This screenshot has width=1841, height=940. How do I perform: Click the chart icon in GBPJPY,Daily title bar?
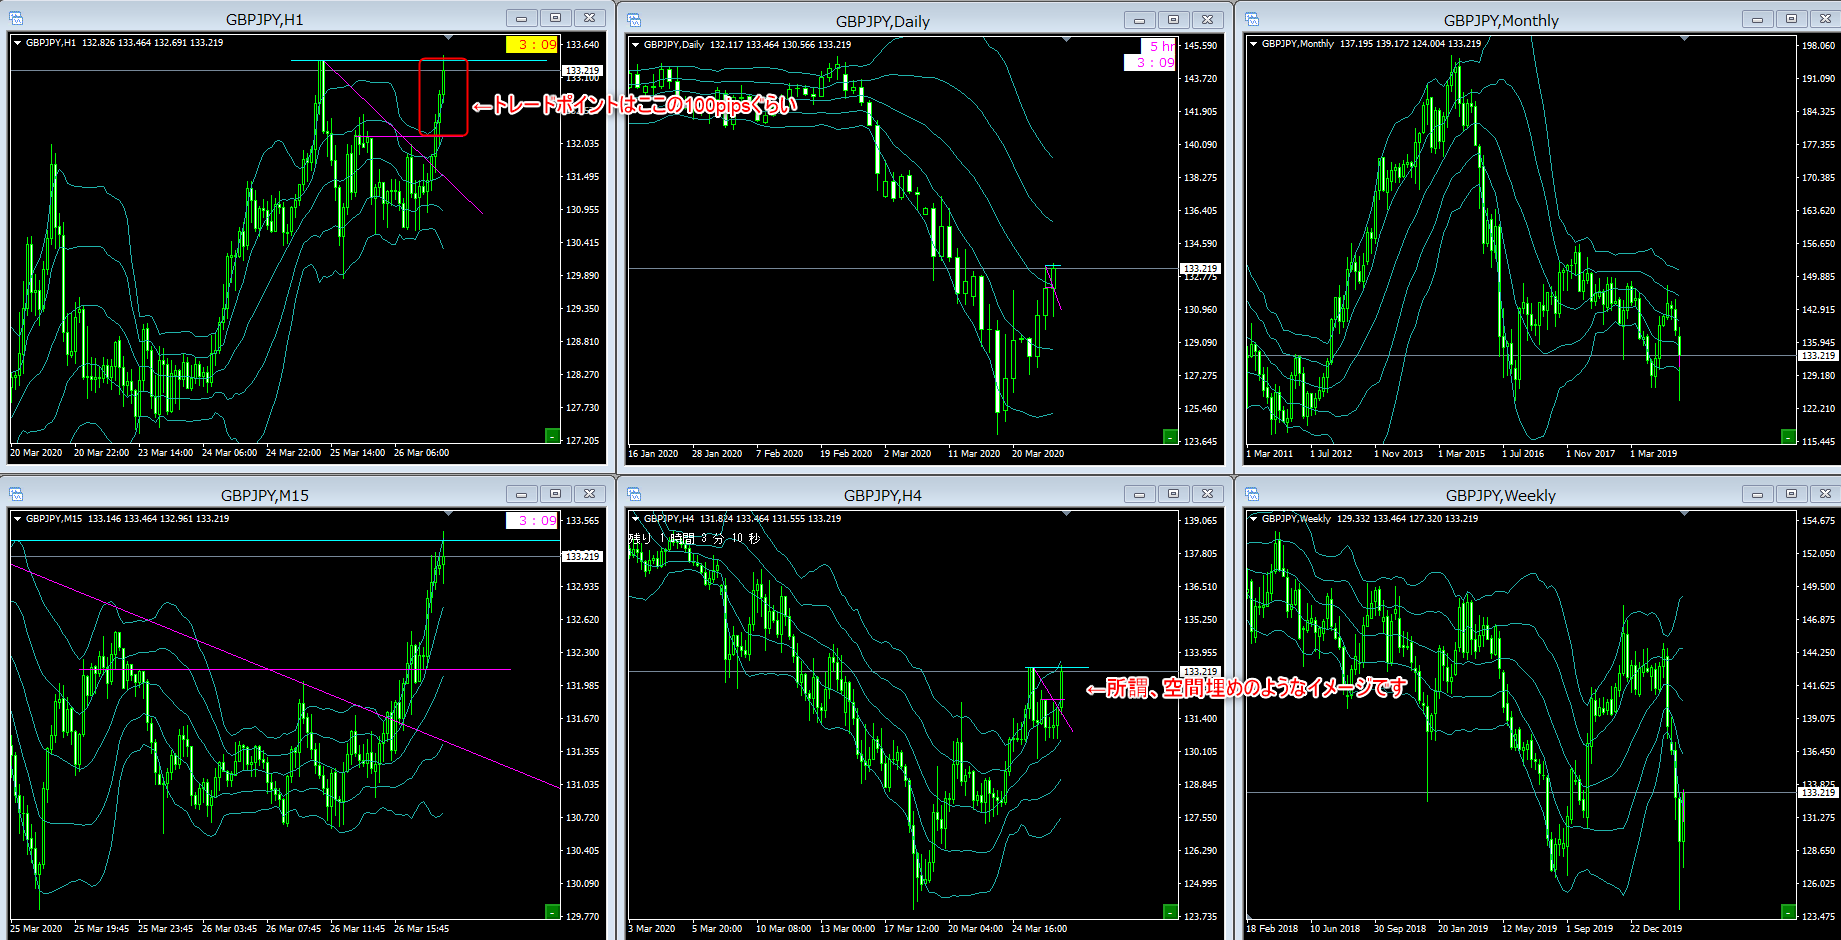click(x=634, y=20)
